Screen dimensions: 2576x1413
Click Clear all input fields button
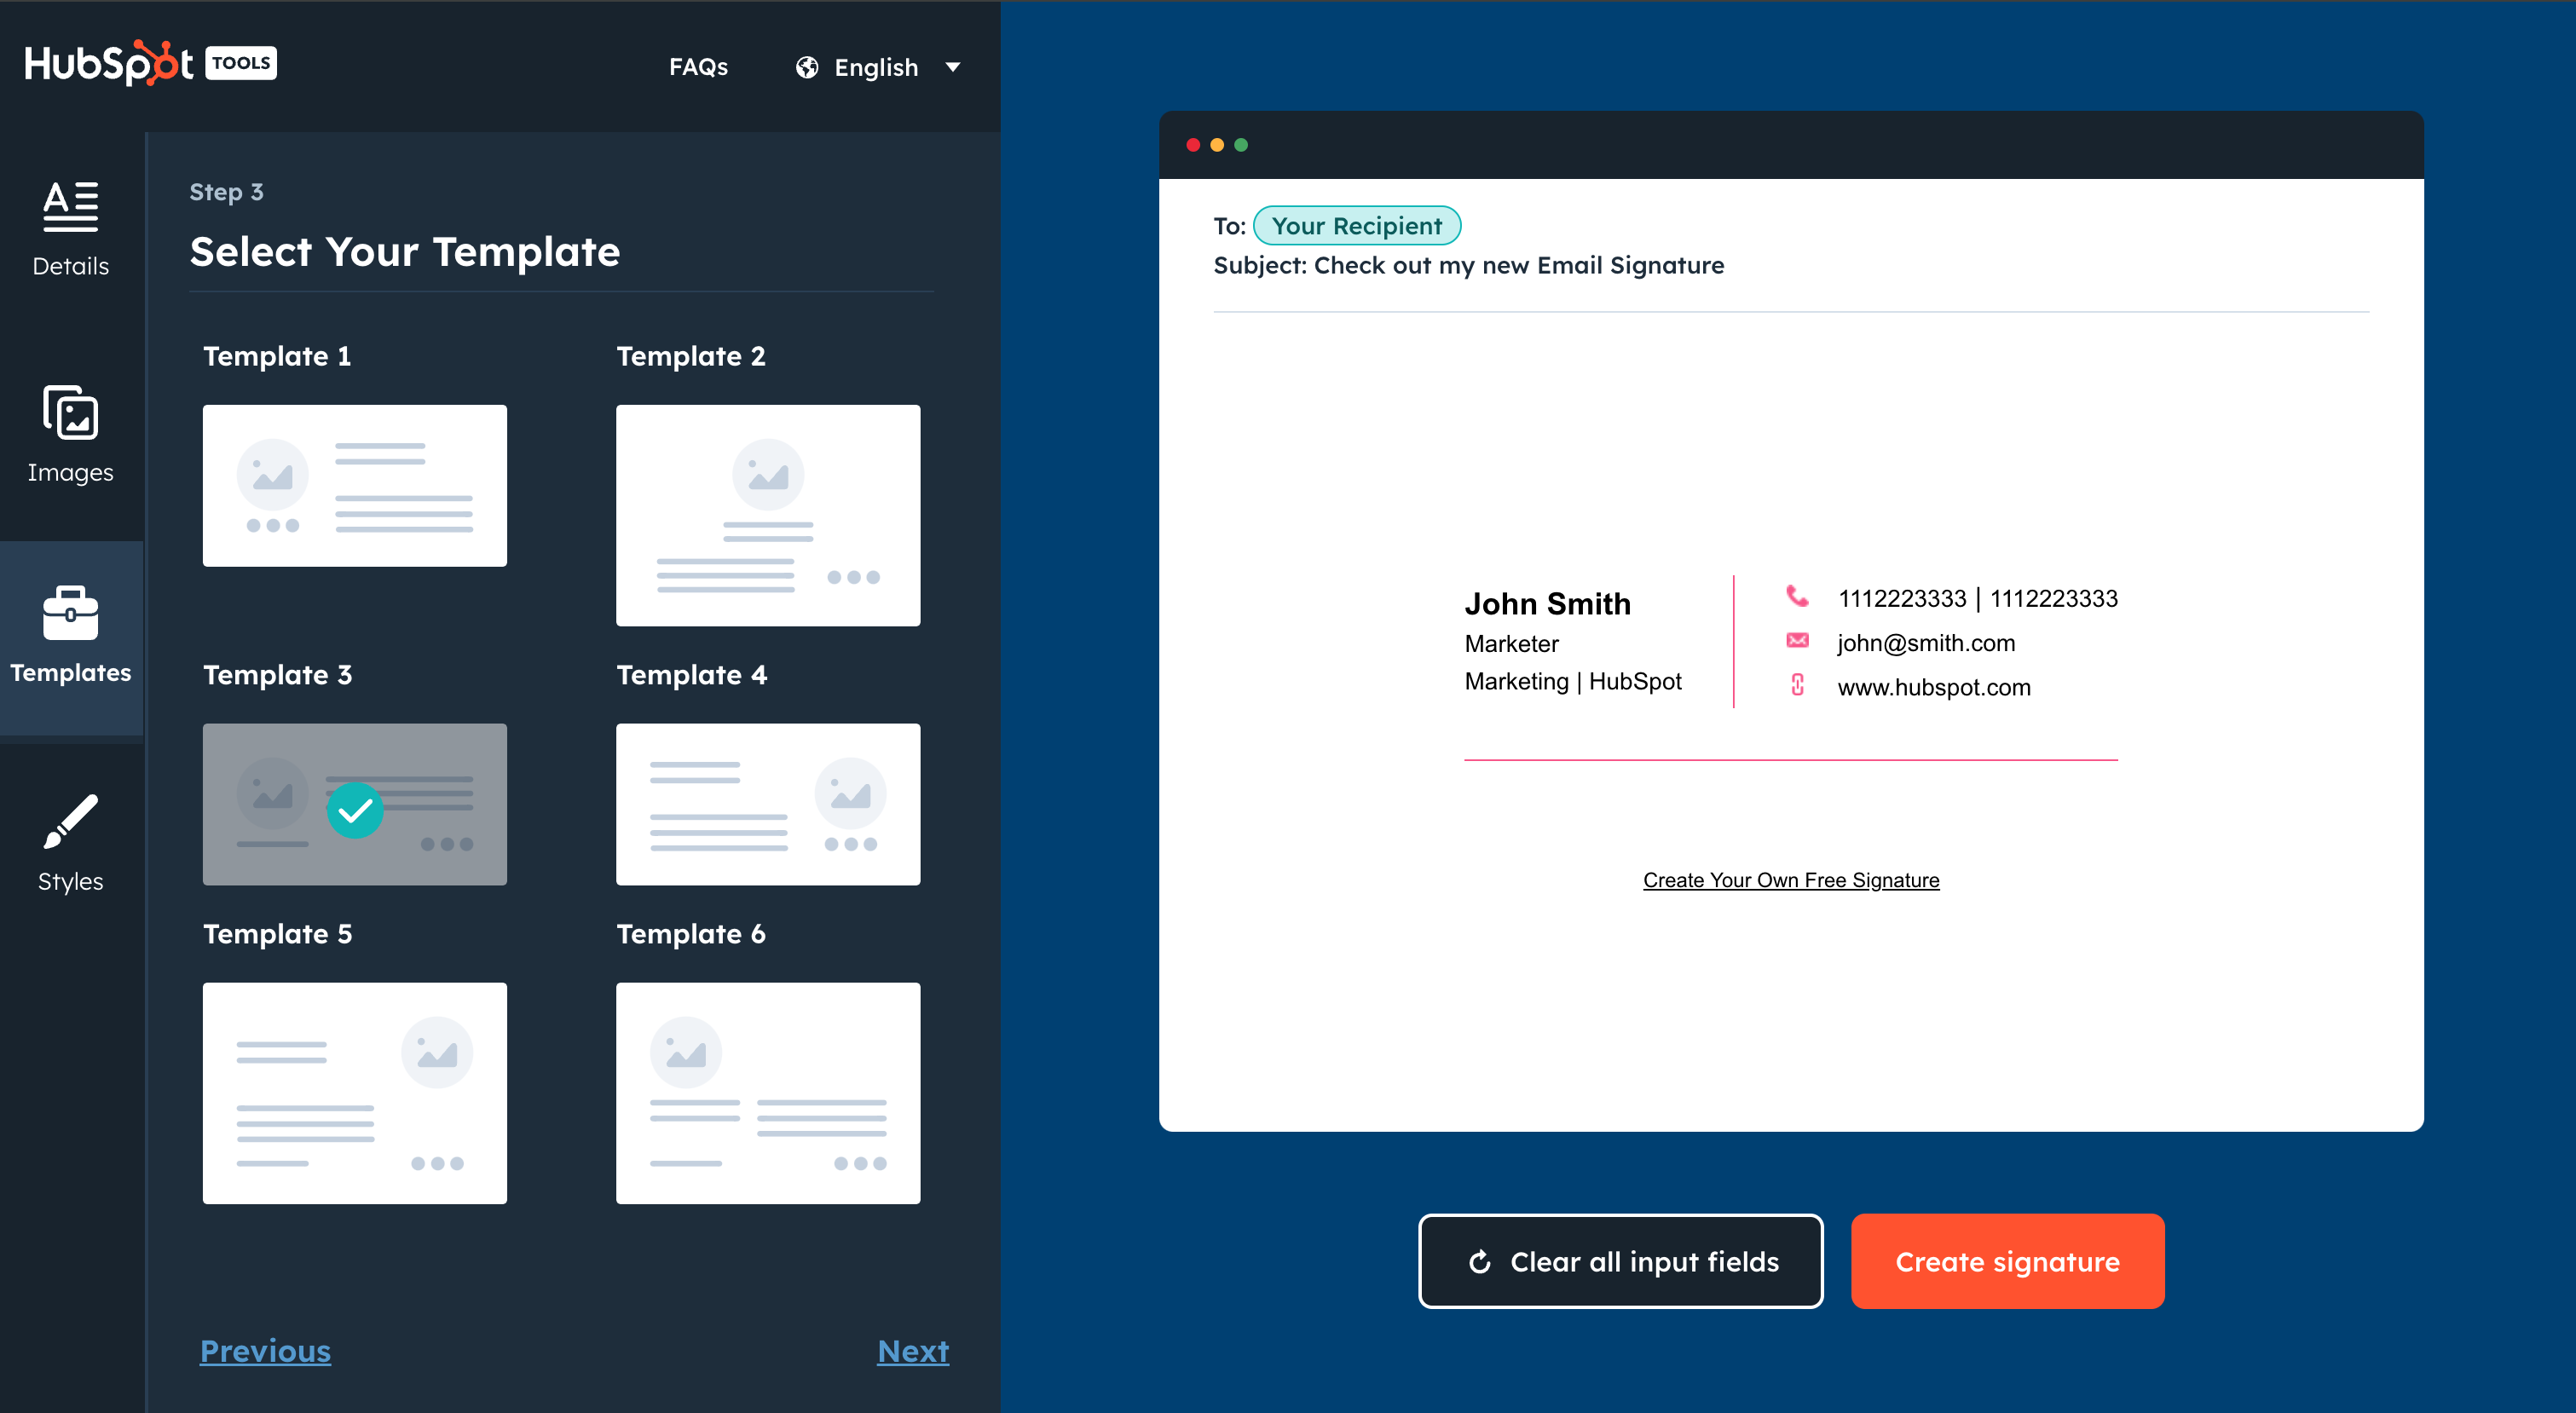click(1620, 1261)
